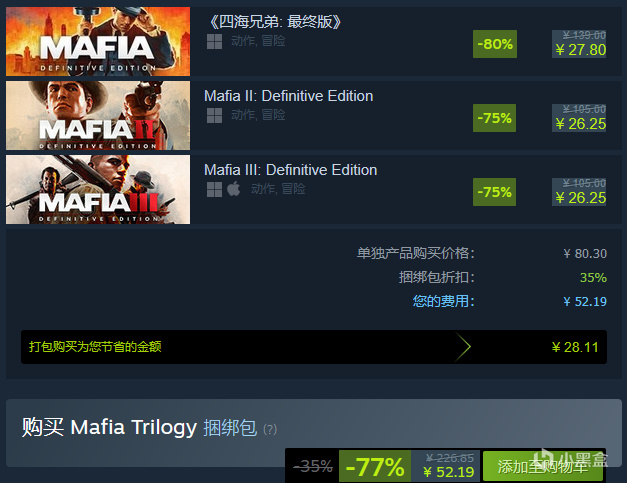The width and height of the screenshot is (627, 483).
Task: Click the -75% badge for Mafia II
Action: [494, 118]
